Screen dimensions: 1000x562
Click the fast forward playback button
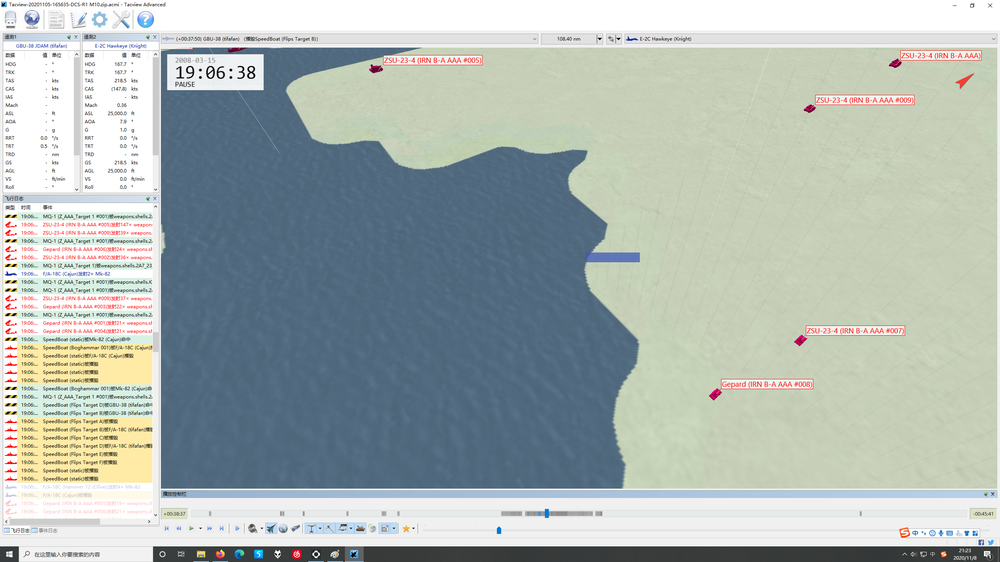coord(209,528)
